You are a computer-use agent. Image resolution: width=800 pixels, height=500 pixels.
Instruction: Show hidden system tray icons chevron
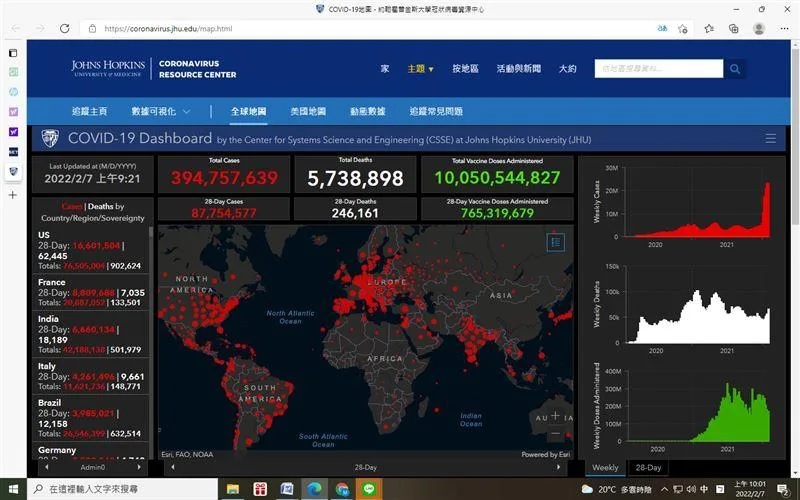coord(665,489)
